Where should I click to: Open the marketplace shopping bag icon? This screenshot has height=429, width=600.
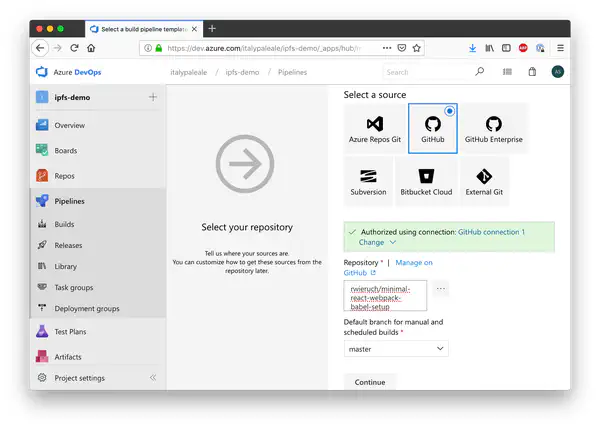coord(532,72)
